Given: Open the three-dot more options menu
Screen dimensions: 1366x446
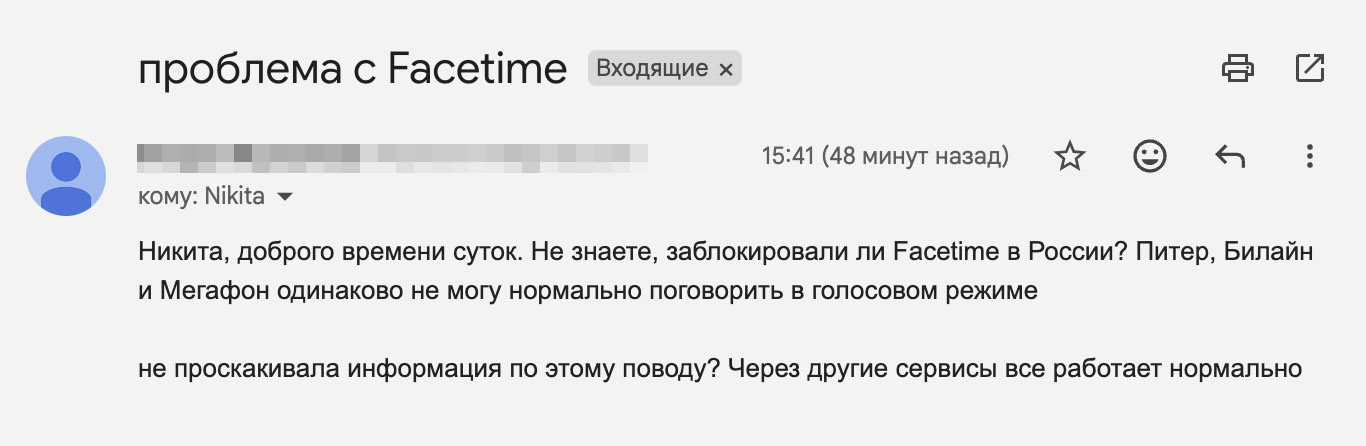Looking at the screenshot, I should [1309, 156].
